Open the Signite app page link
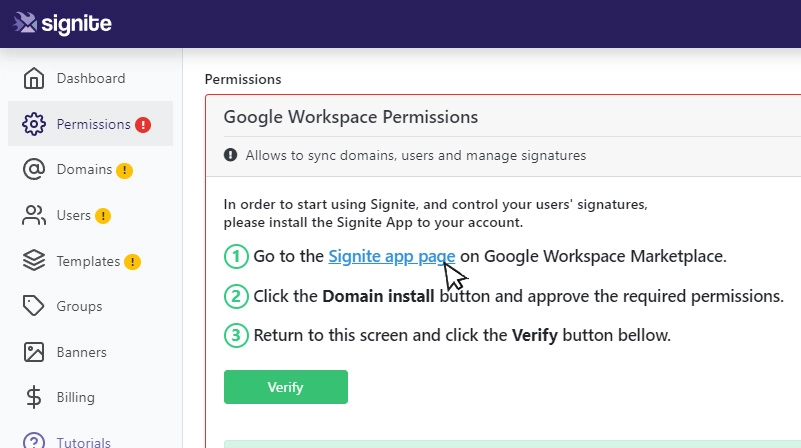Screen dimensions: 801x448 pos(391,256)
